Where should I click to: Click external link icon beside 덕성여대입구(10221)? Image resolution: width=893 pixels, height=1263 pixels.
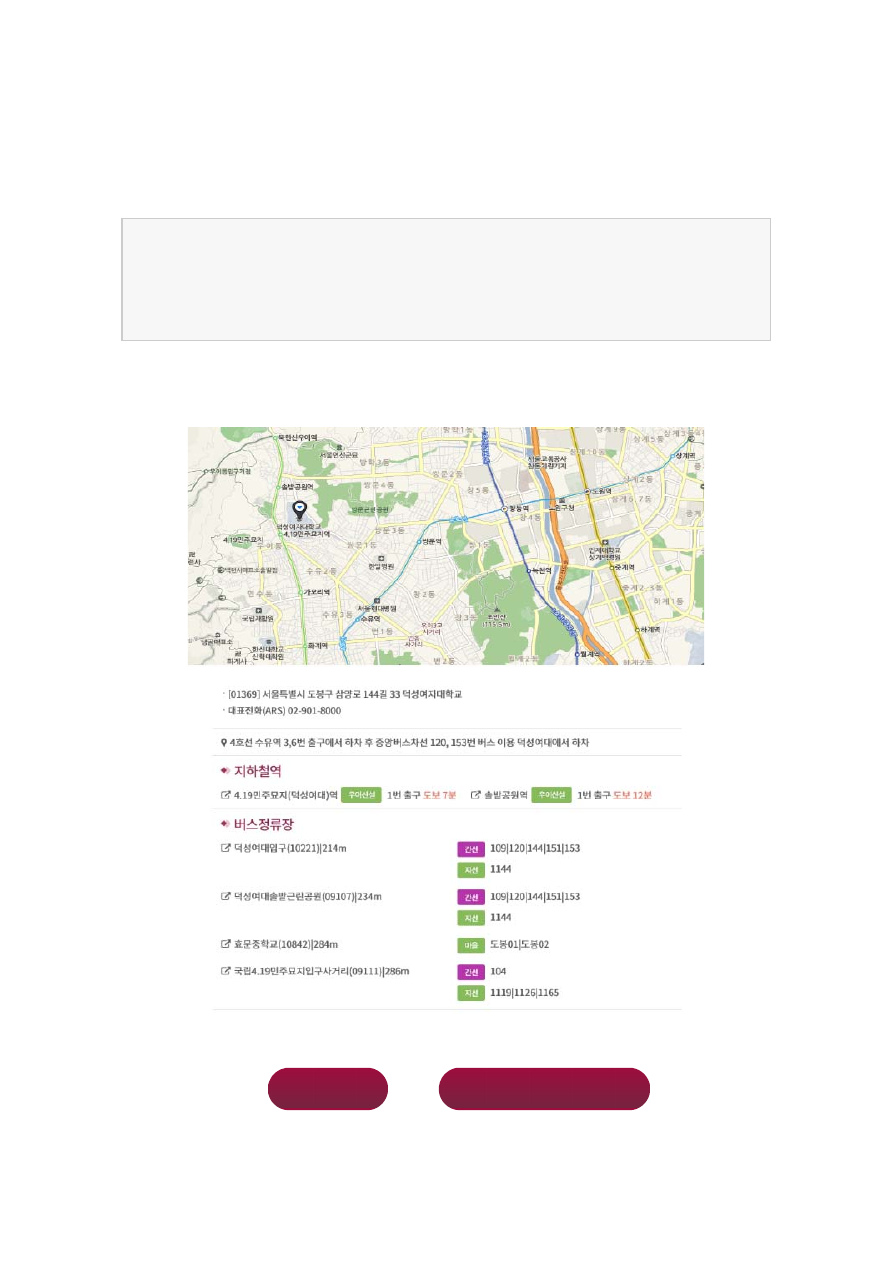coord(225,848)
